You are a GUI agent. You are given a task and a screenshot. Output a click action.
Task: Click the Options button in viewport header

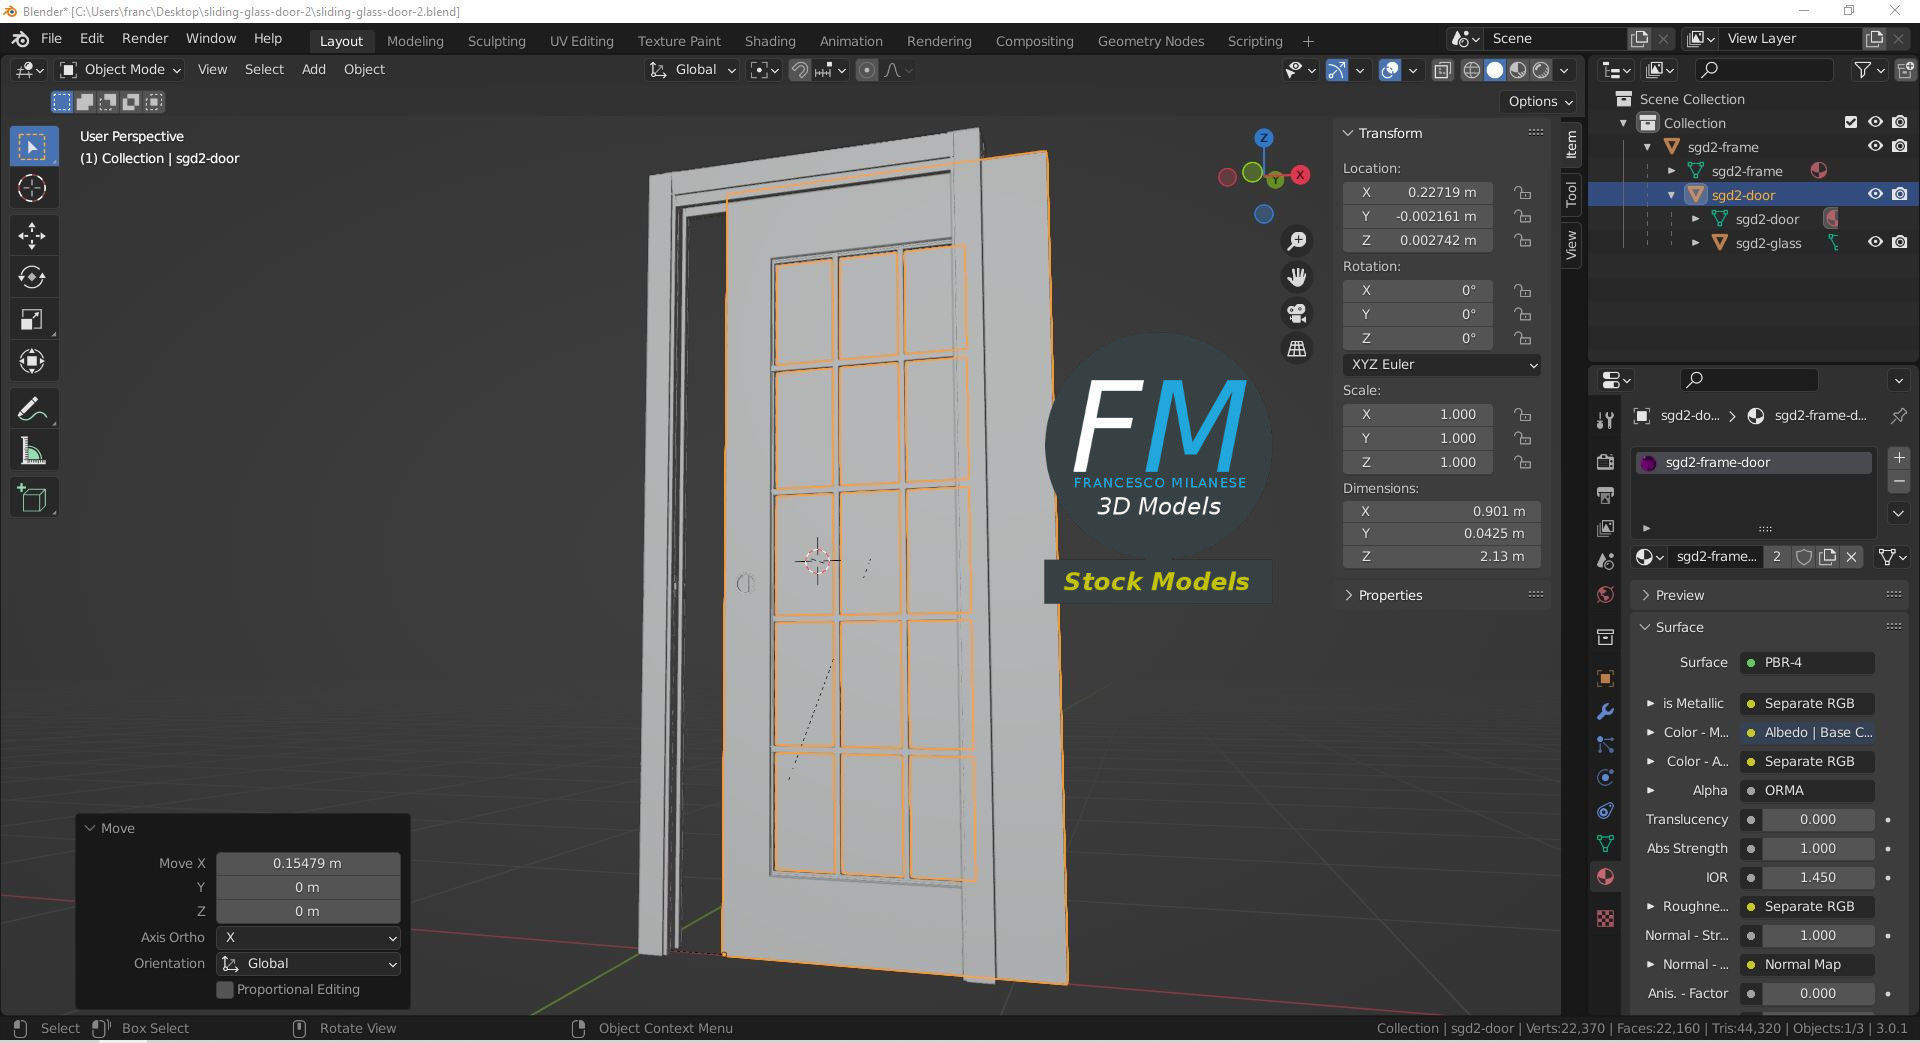coord(1539,101)
